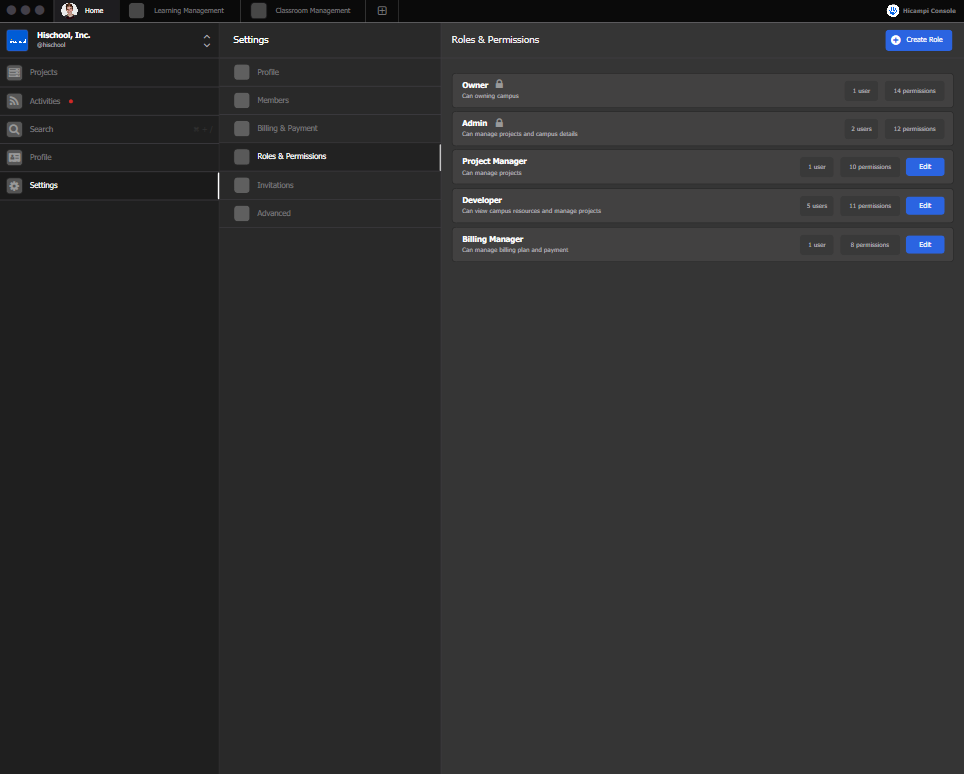Edit the Billing Manager role

pos(924,245)
